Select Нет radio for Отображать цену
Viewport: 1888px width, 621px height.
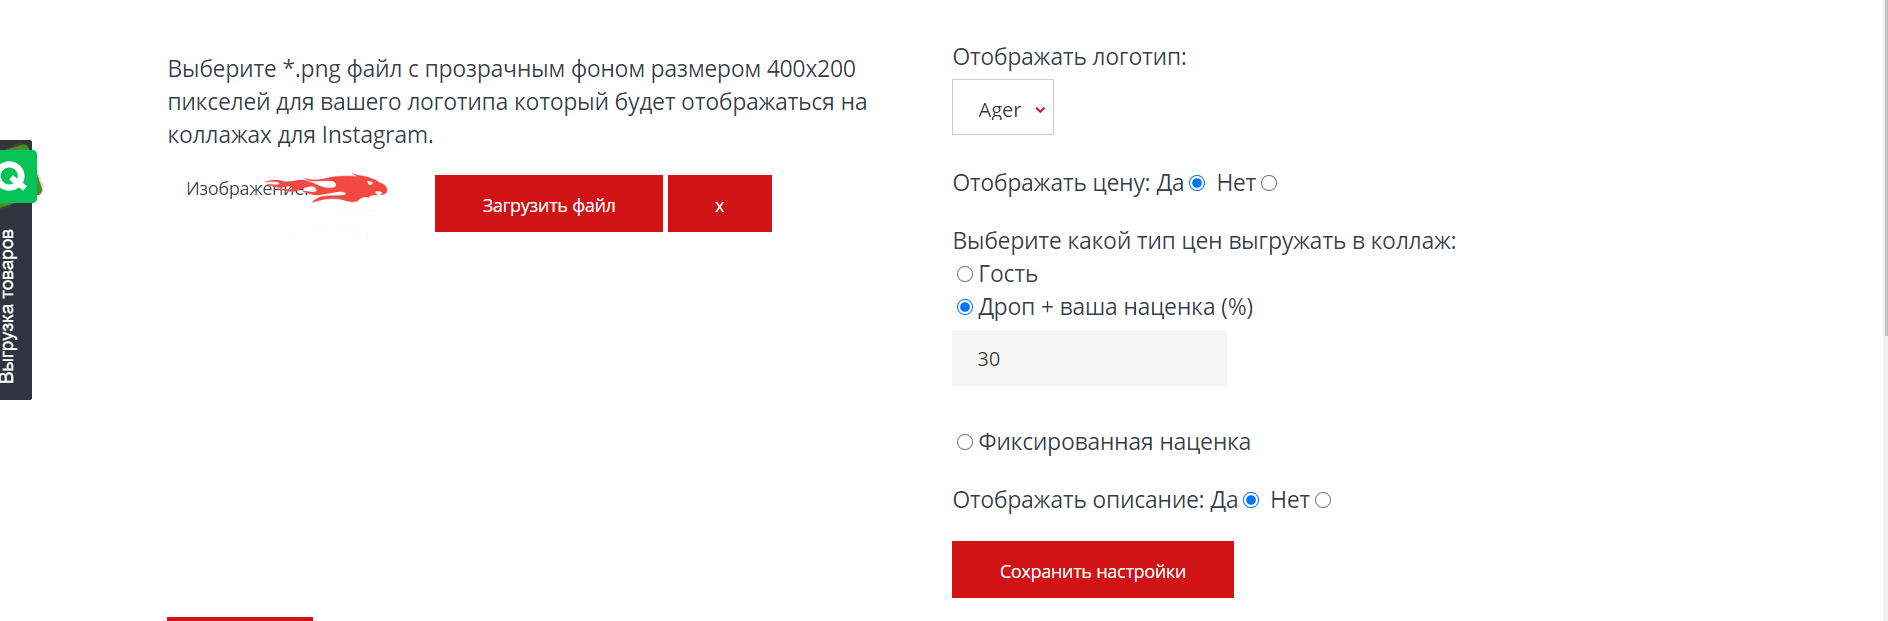tap(1269, 183)
